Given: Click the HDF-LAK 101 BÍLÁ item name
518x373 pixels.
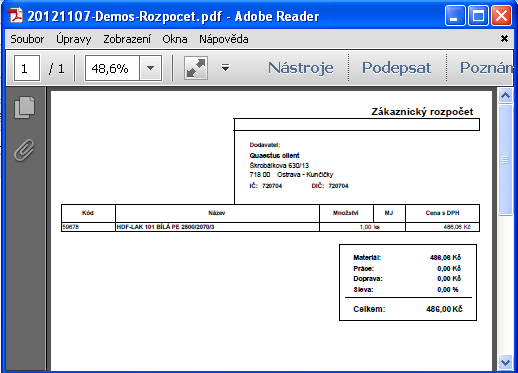Looking at the screenshot, I should point(165,227).
